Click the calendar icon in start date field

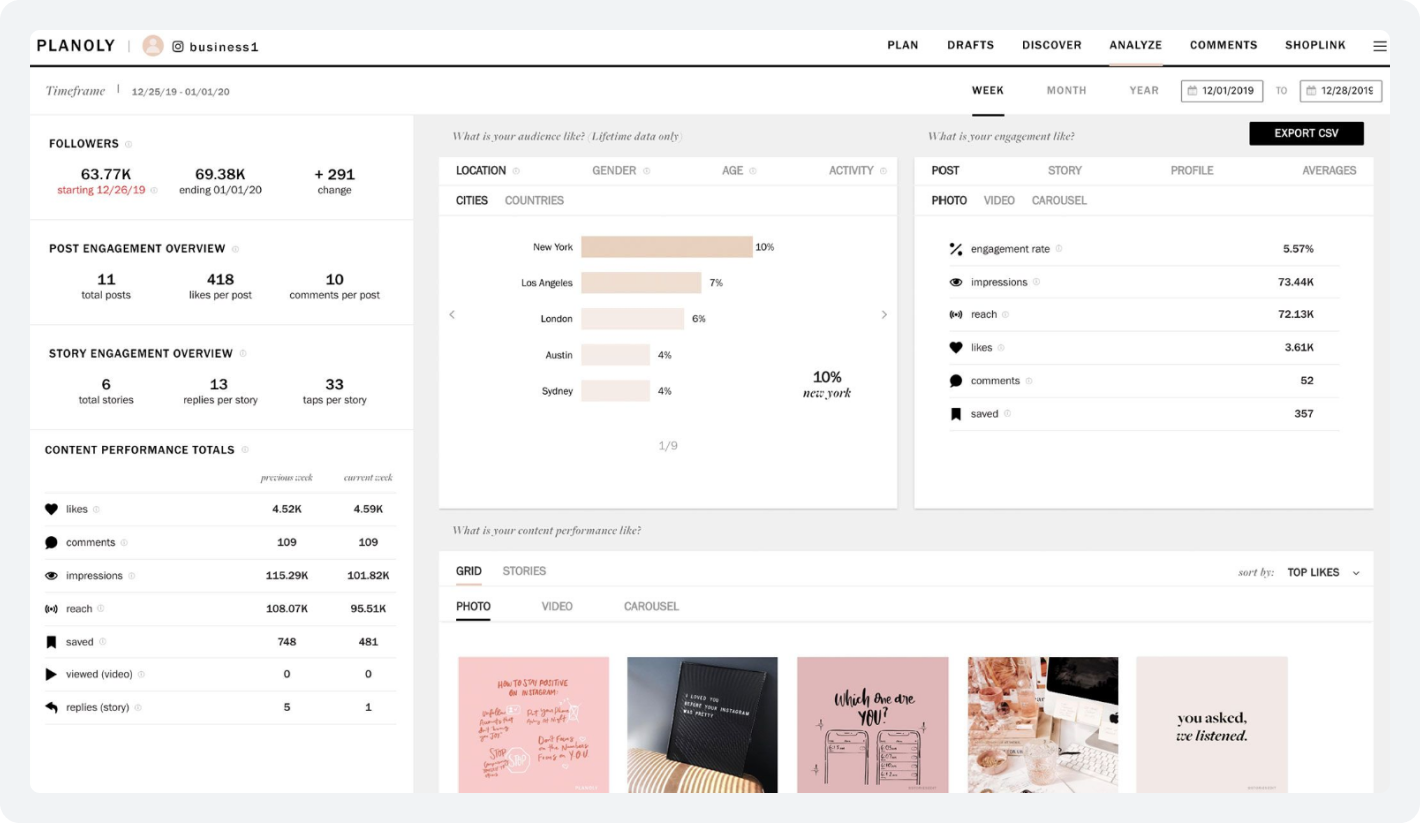1192,91
